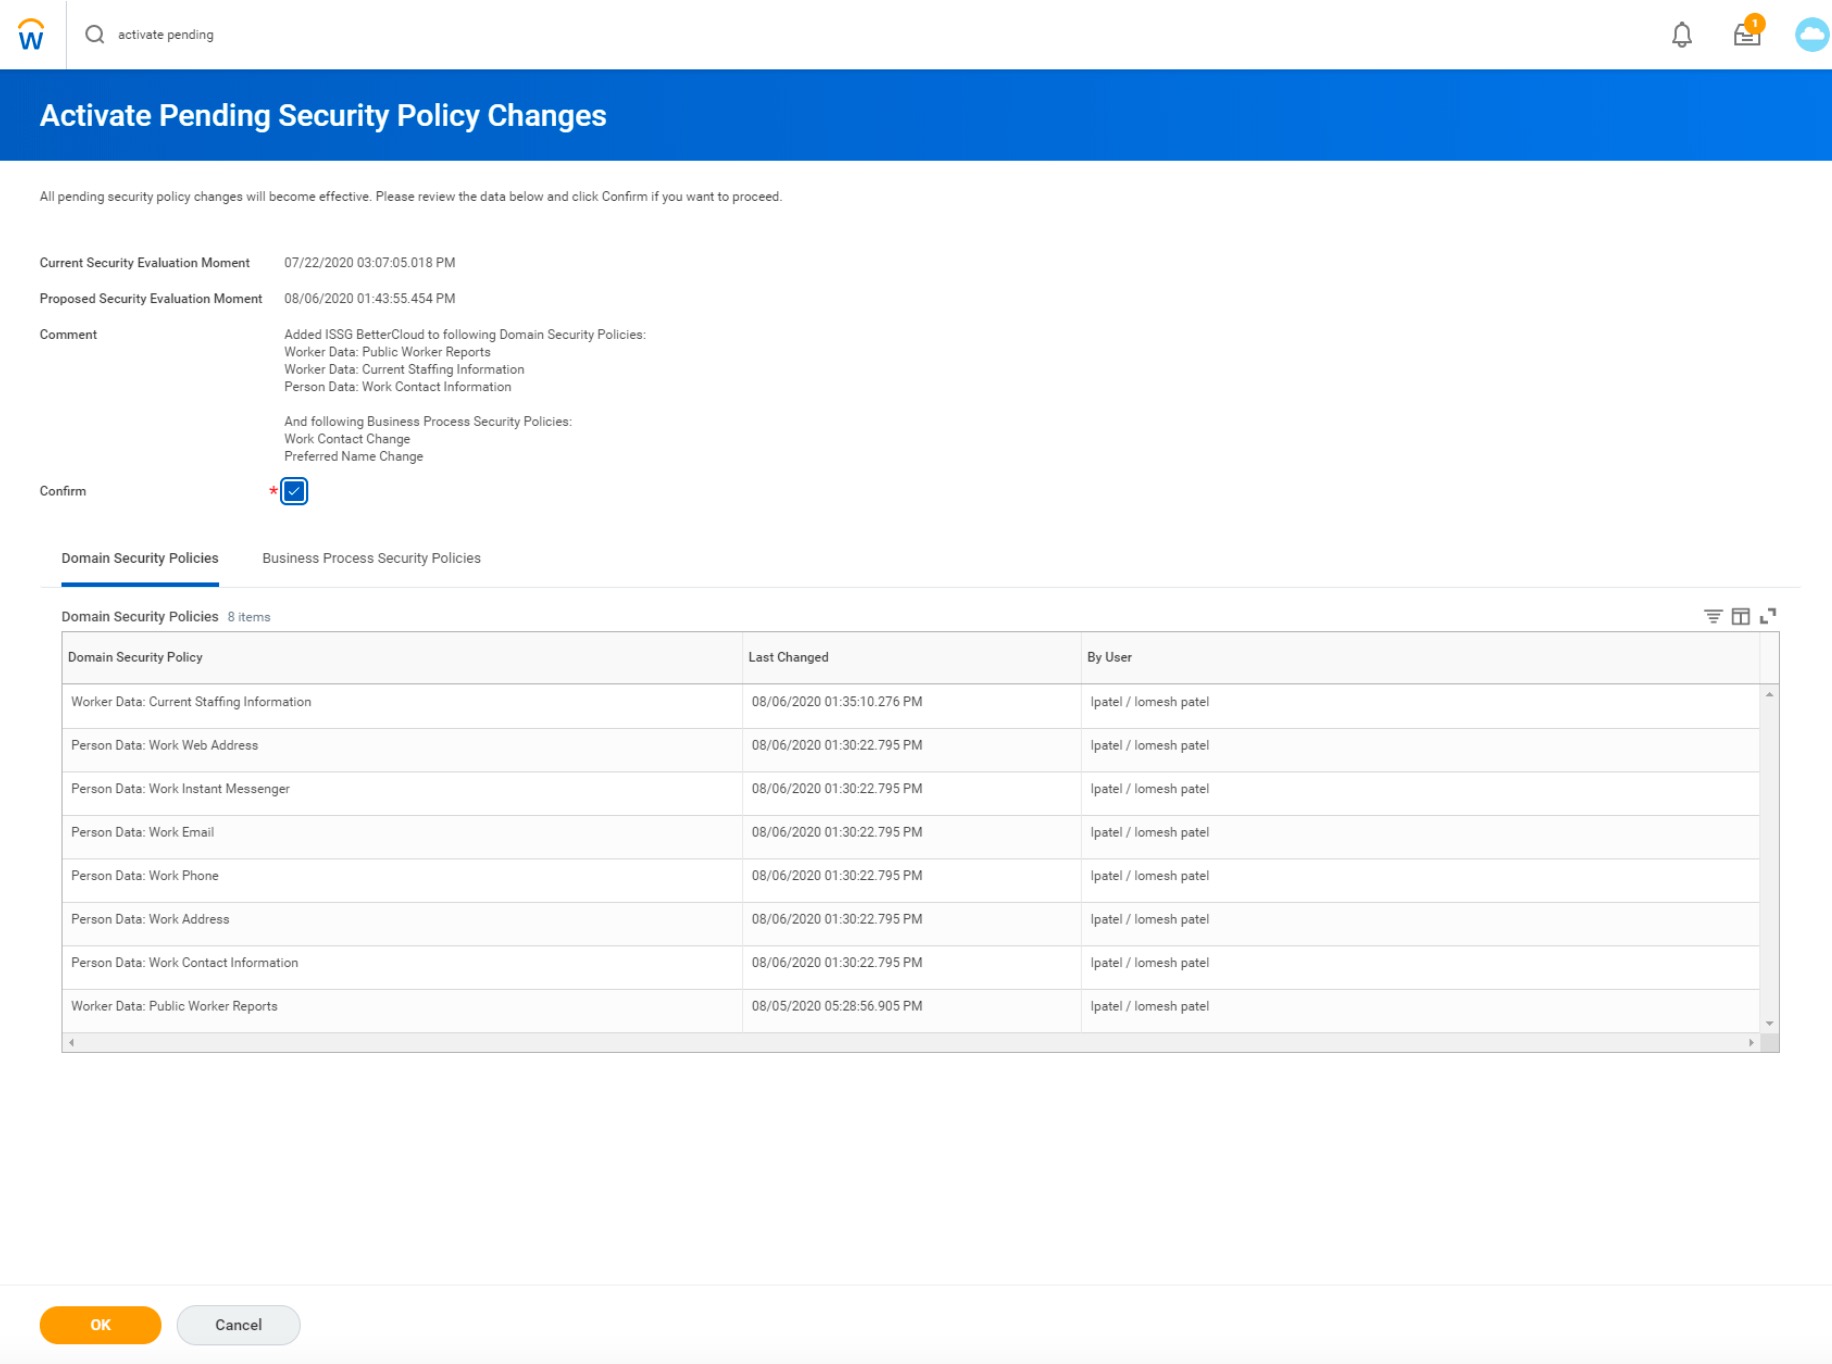The image size is (1832, 1364).
Task: Select the Domain Security Policies tab
Action: 139,558
